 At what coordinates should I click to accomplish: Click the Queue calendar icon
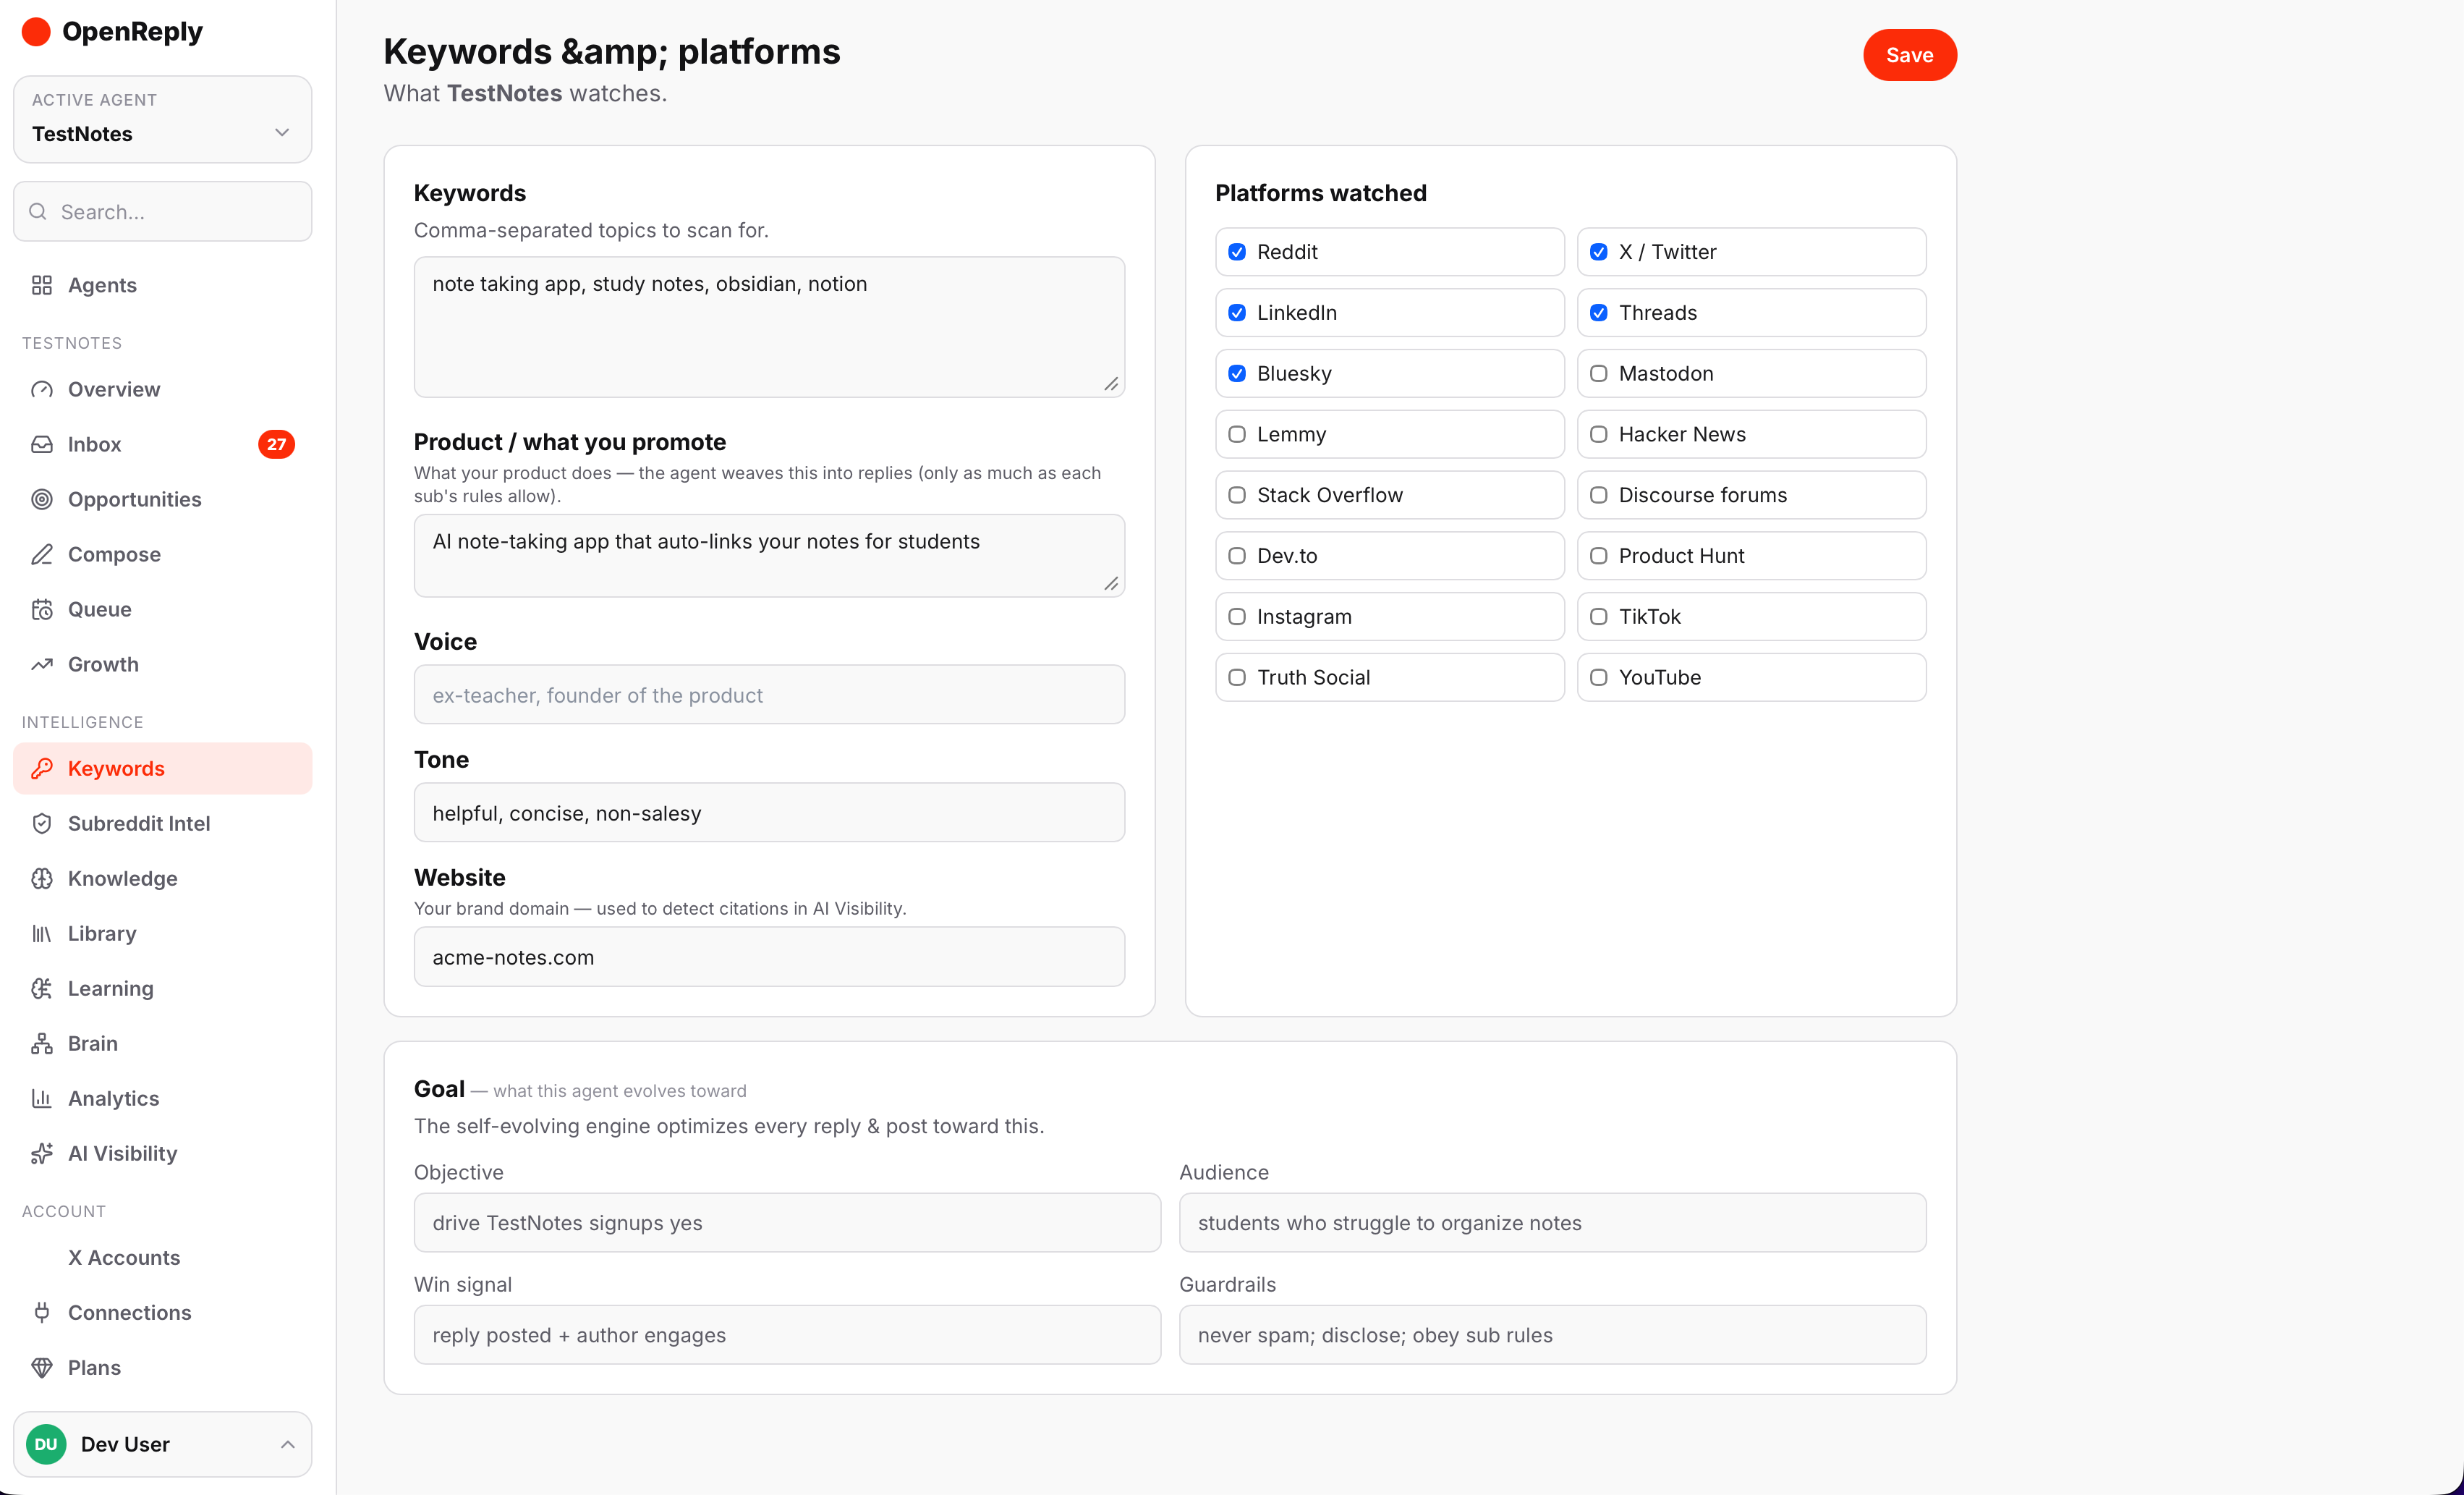(42, 609)
